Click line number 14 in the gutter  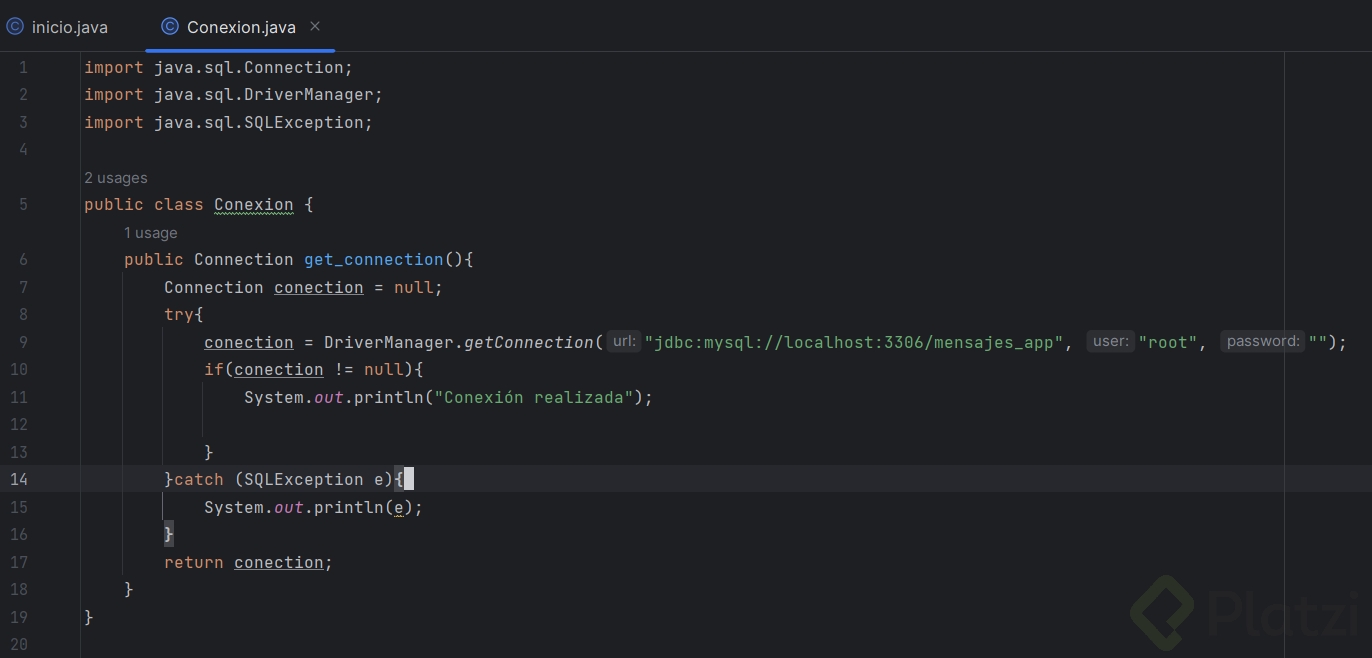[x=19, y=480]
